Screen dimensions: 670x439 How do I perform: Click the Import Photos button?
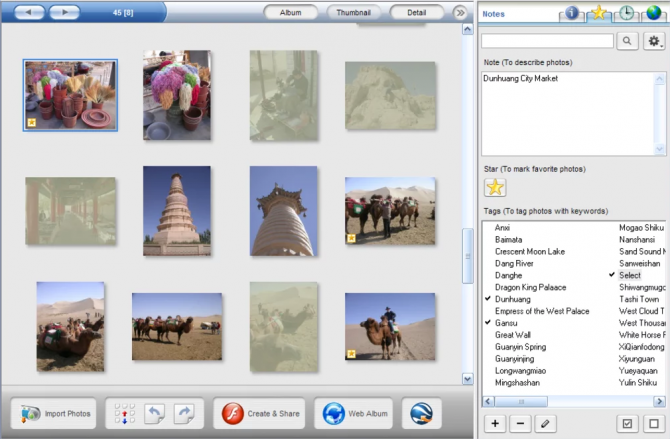point(57,413)
